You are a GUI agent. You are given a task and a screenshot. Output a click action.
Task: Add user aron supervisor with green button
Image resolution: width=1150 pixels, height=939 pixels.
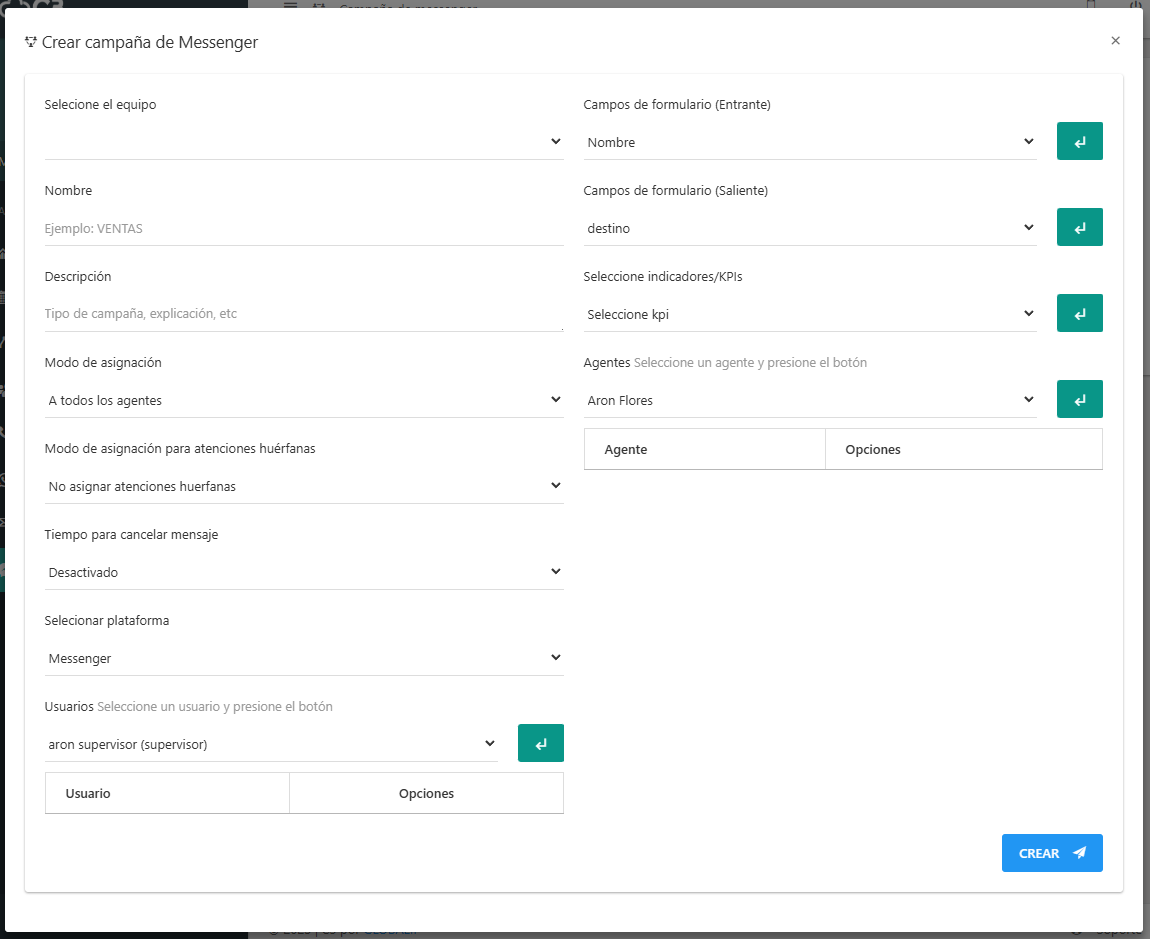tap(540, 744)
